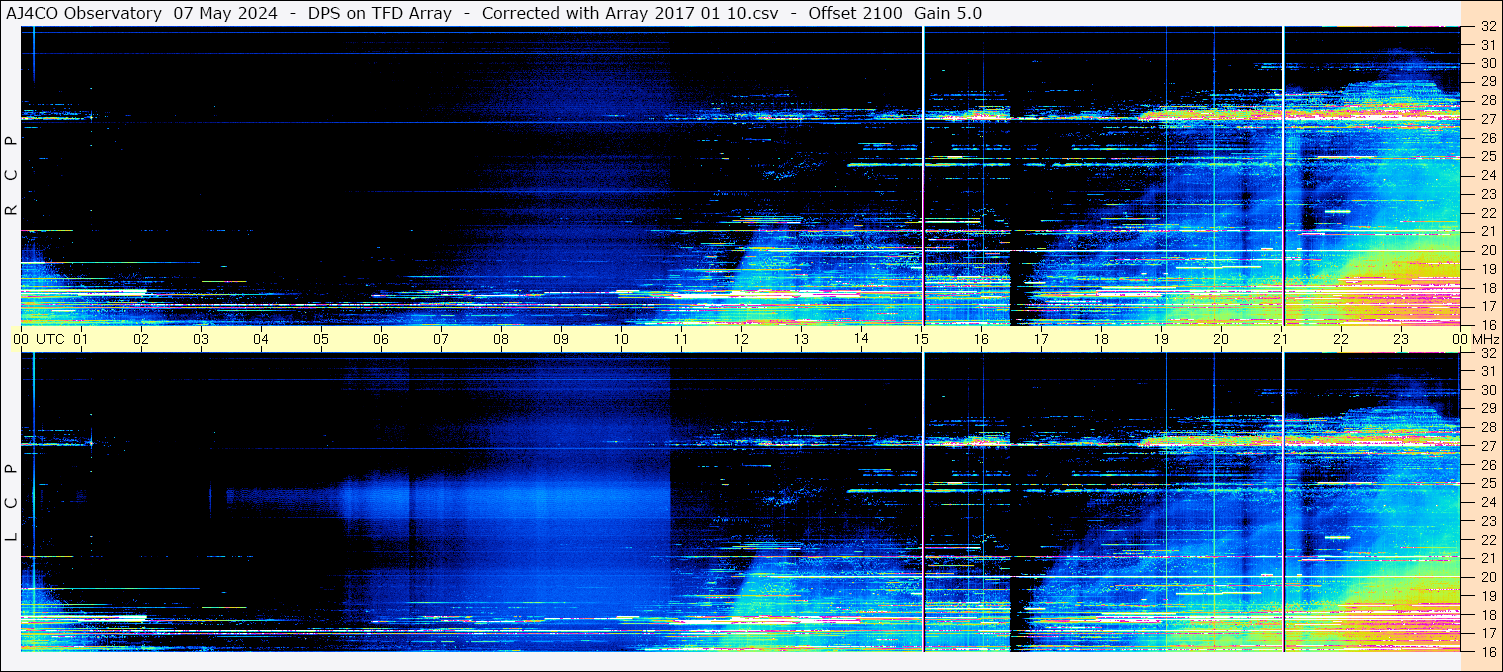Click the 01 hour tick label
This screenshot has height=672, width=1503.
coord(81,339)
